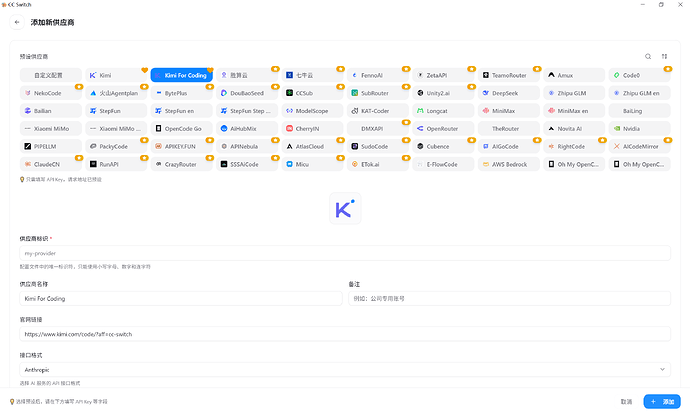Select the PIPELLM preset

51,147
